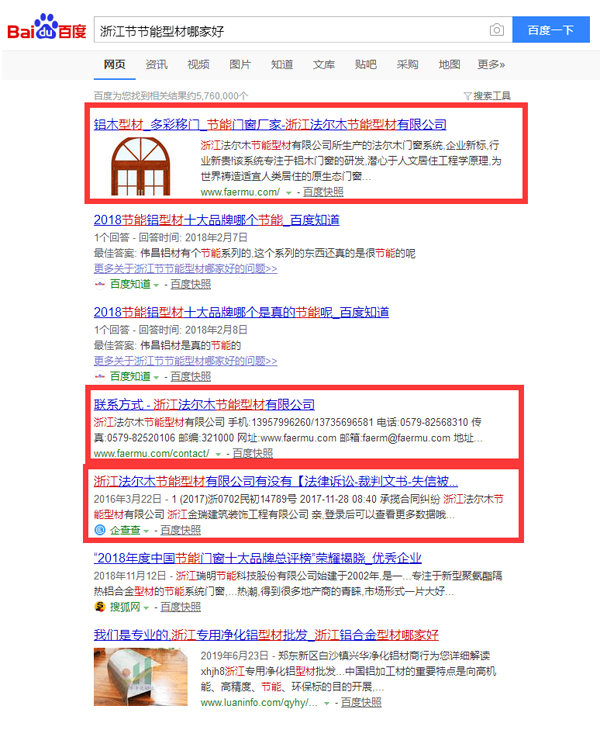Click the 搜狐网 source icon
The width and height of the screenshot is (600, 730).
pos(100,607)
